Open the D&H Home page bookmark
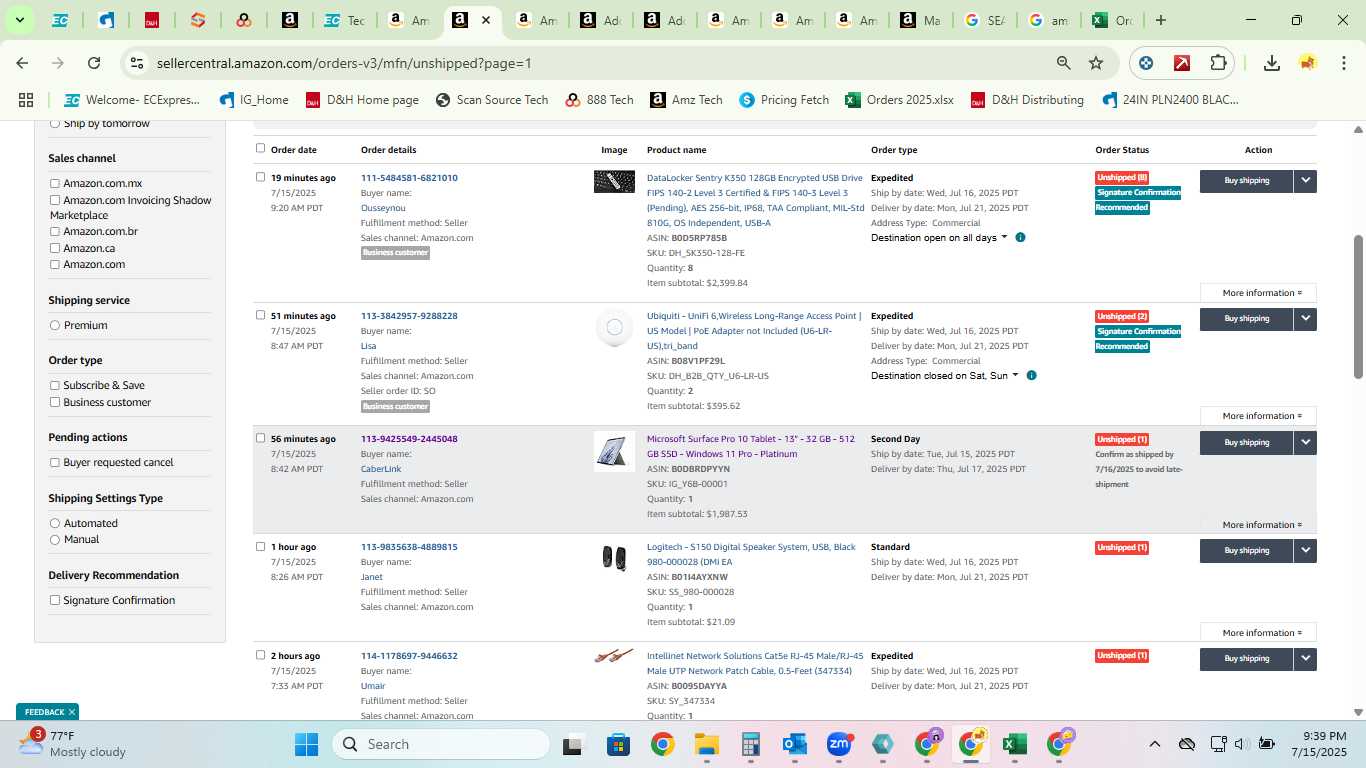 pyautogui.click(x=362, y=100)
